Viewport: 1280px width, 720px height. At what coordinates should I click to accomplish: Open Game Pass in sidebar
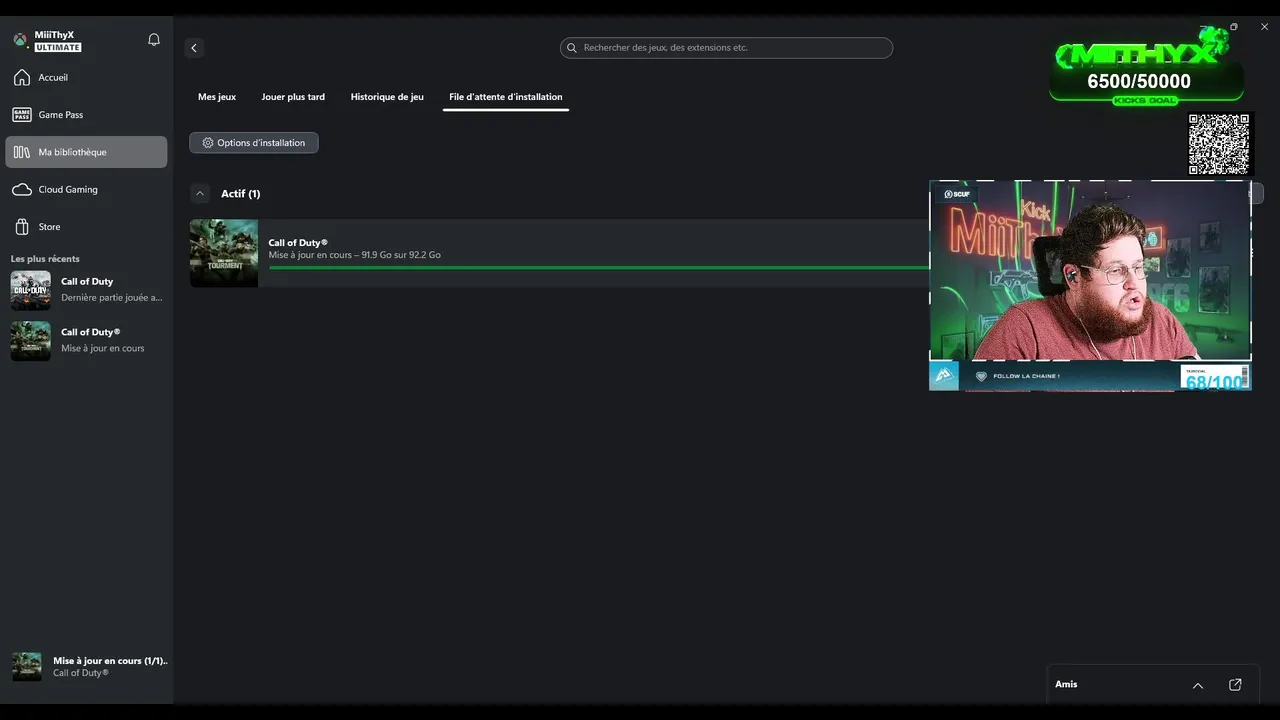coord(86,115)
